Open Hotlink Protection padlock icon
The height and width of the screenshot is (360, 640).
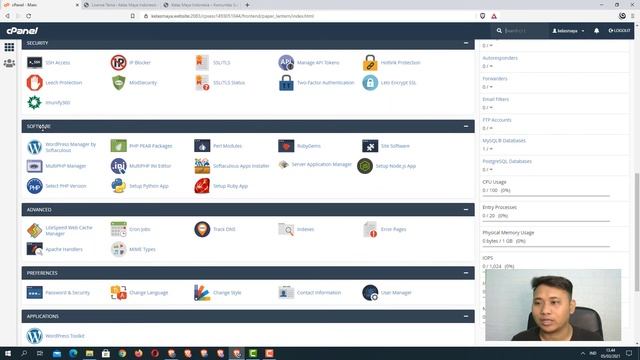pyautogui.click(x=370, y=62)
